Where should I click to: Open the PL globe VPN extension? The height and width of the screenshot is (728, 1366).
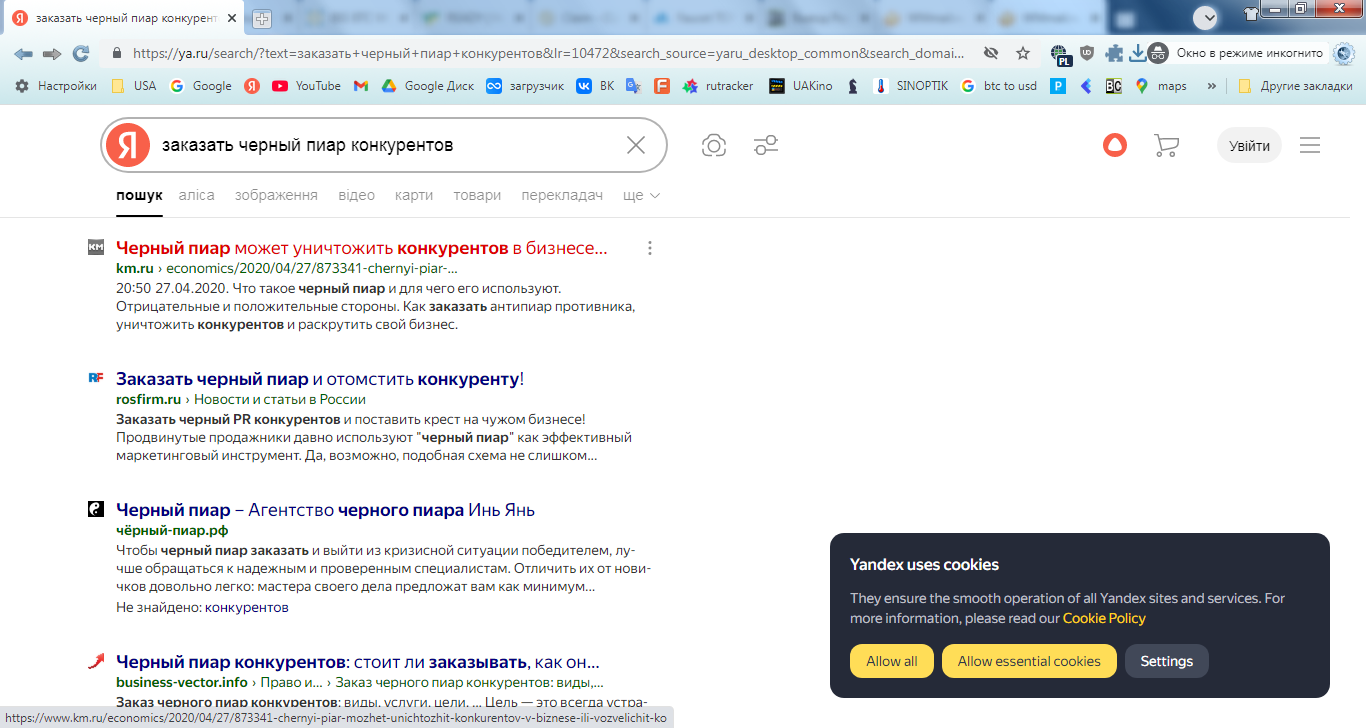click(1060, 54)
